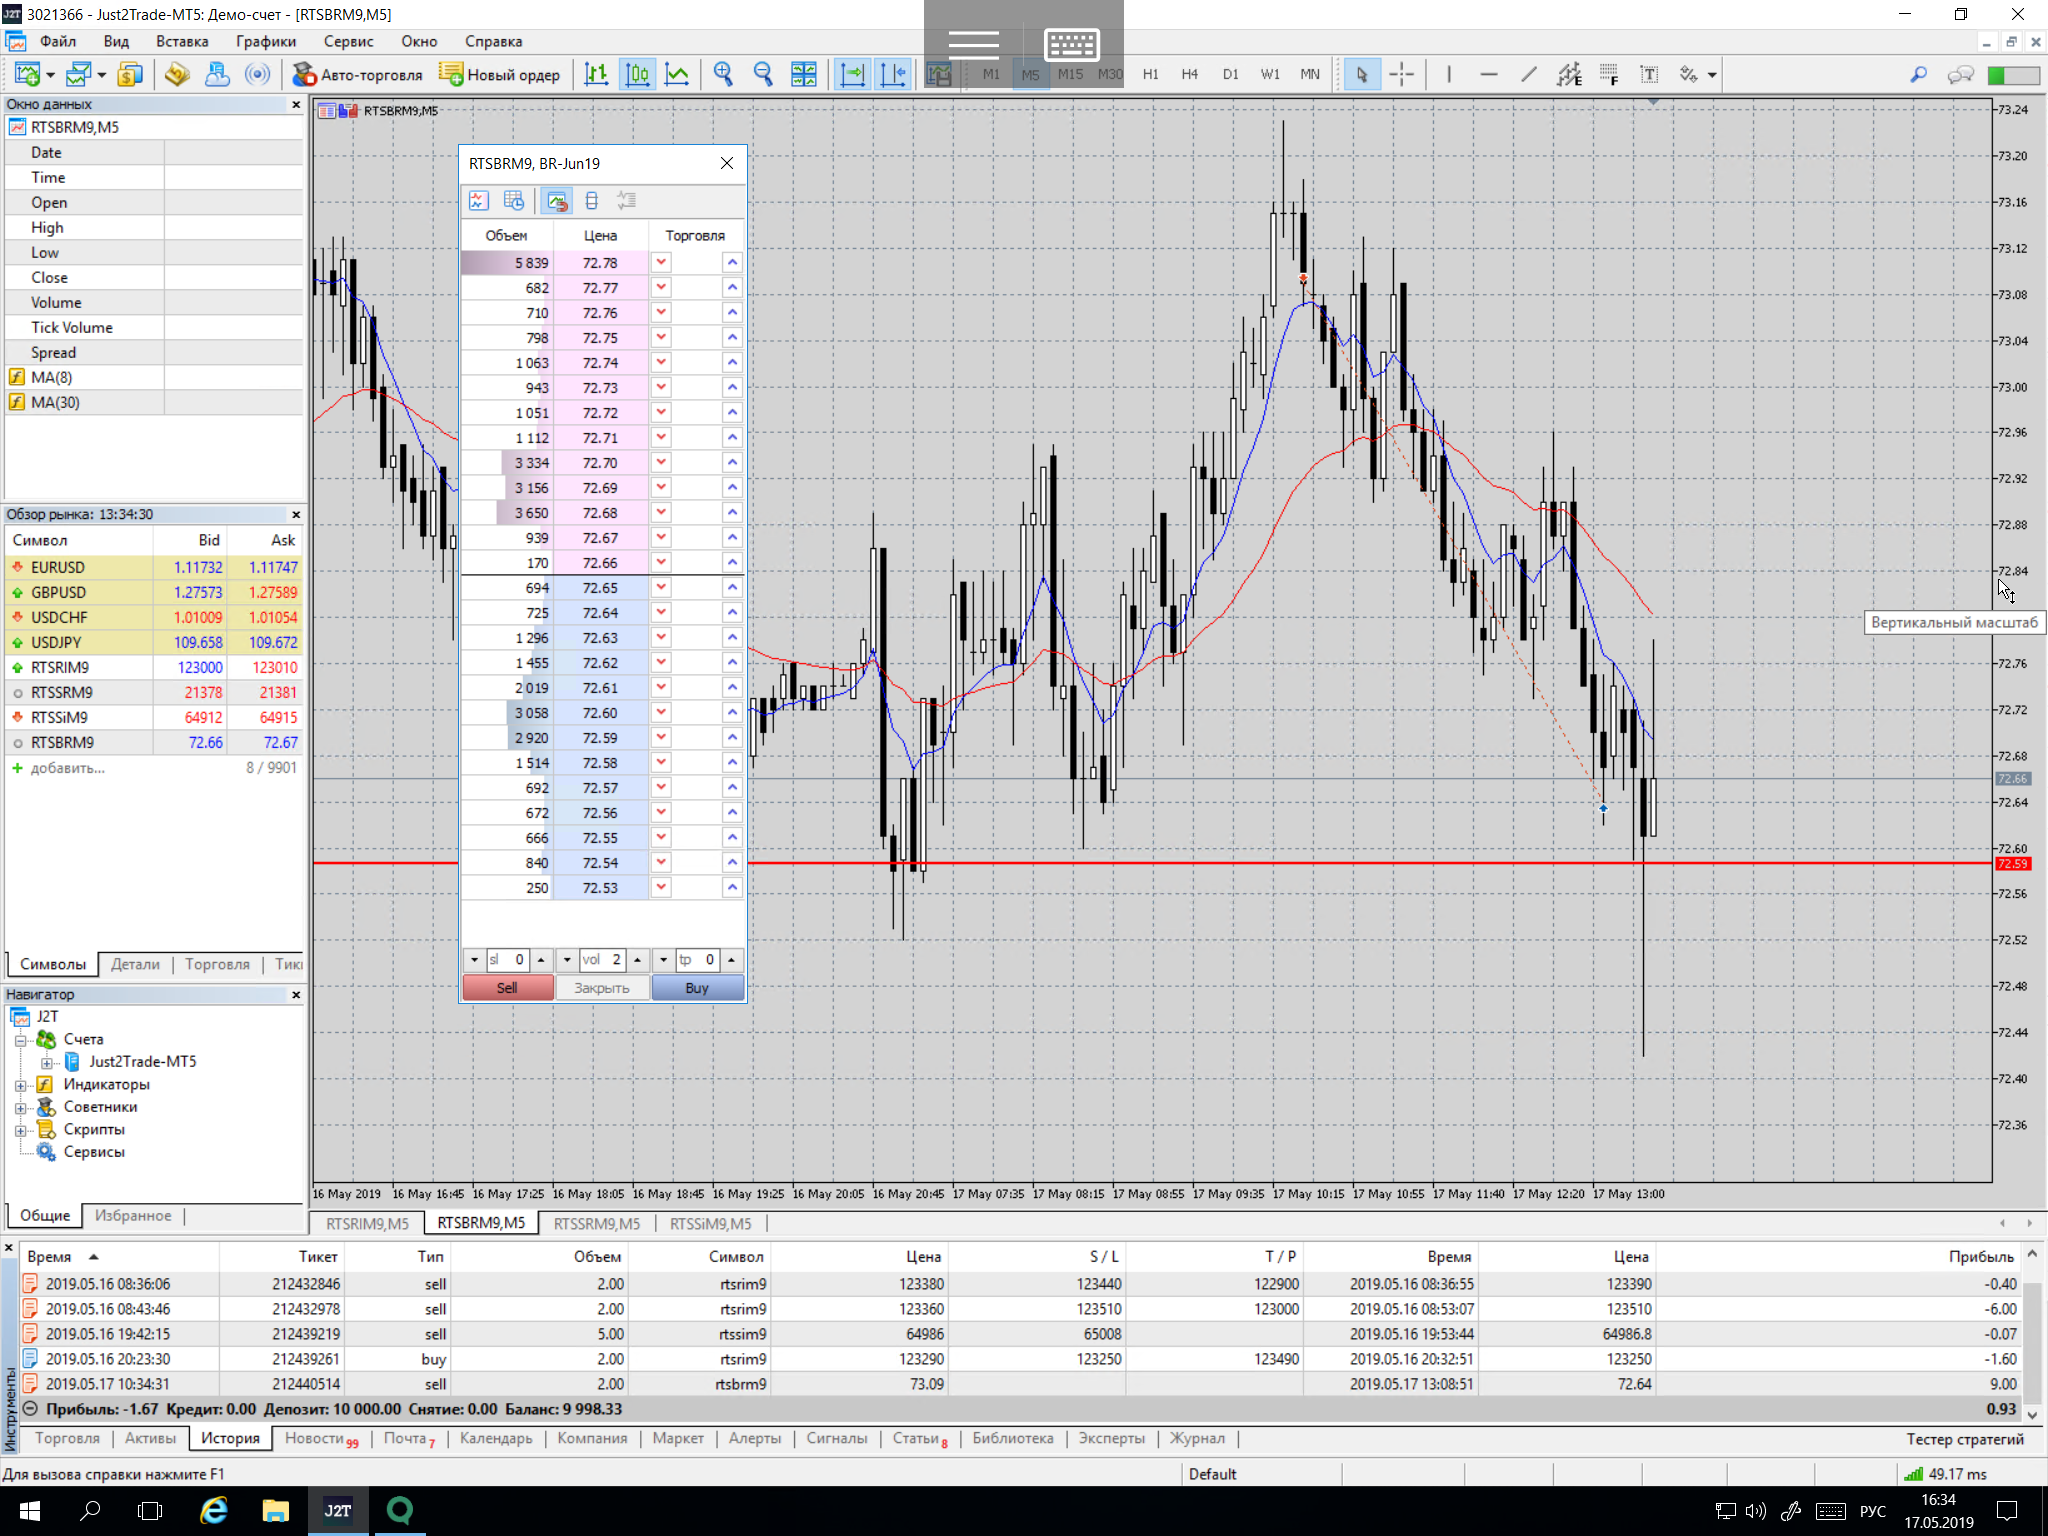This screenshot has width=2048, height=1536.
Task: Click the zoom in magnifier icon
Action: tap(723, 74)
